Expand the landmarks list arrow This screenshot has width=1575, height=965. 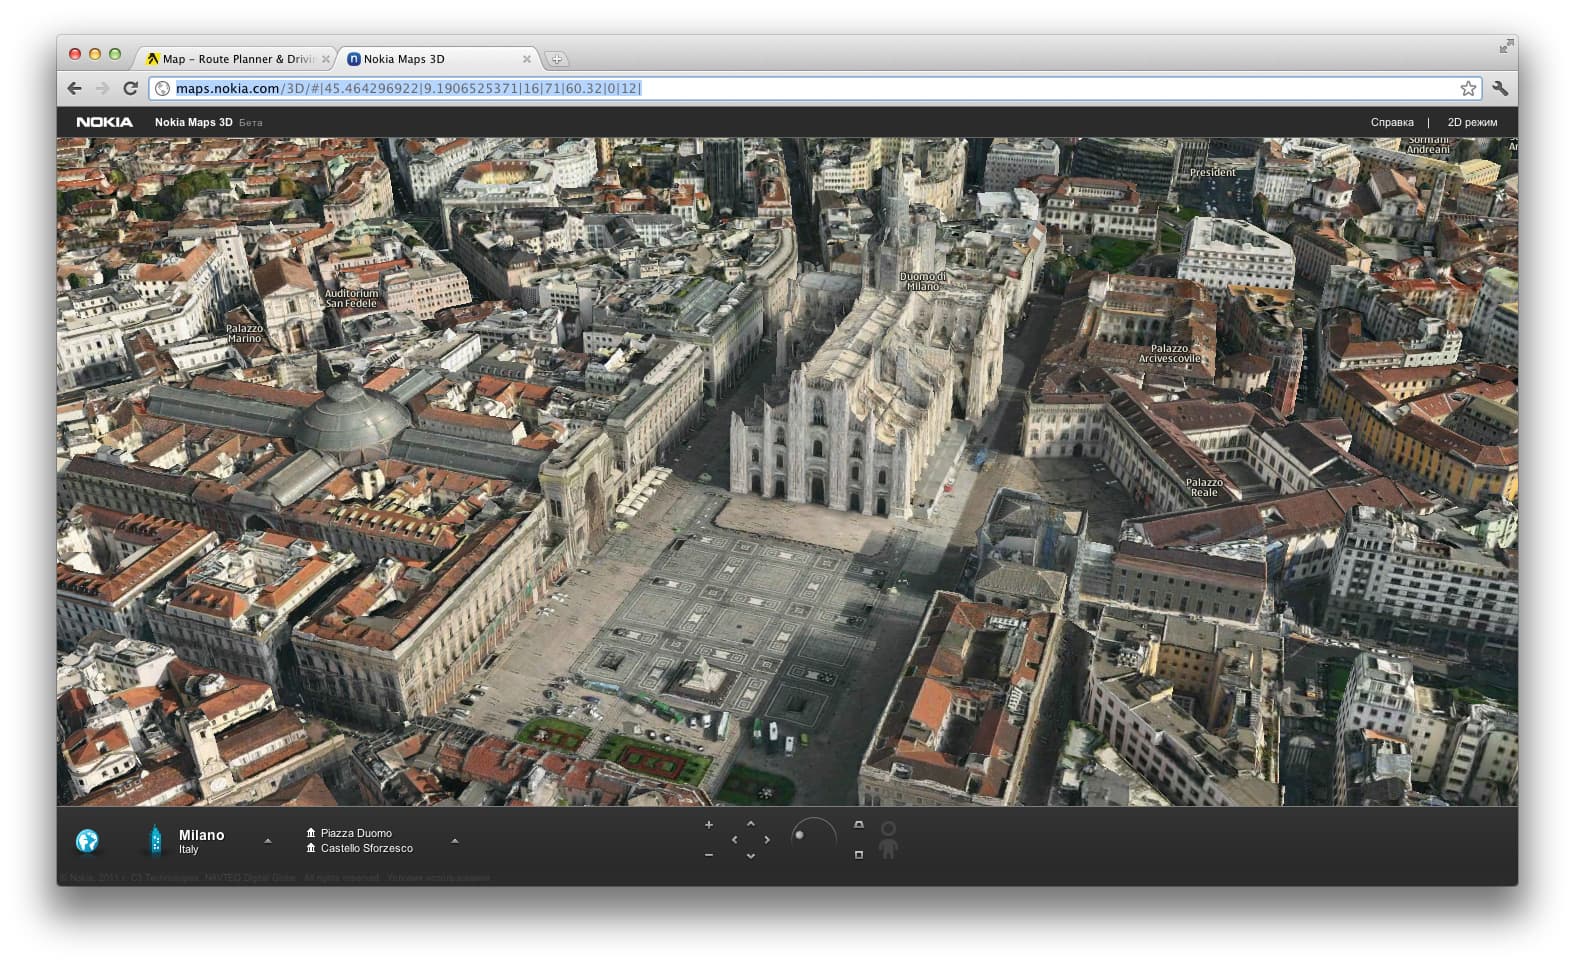tap(455, 841)
